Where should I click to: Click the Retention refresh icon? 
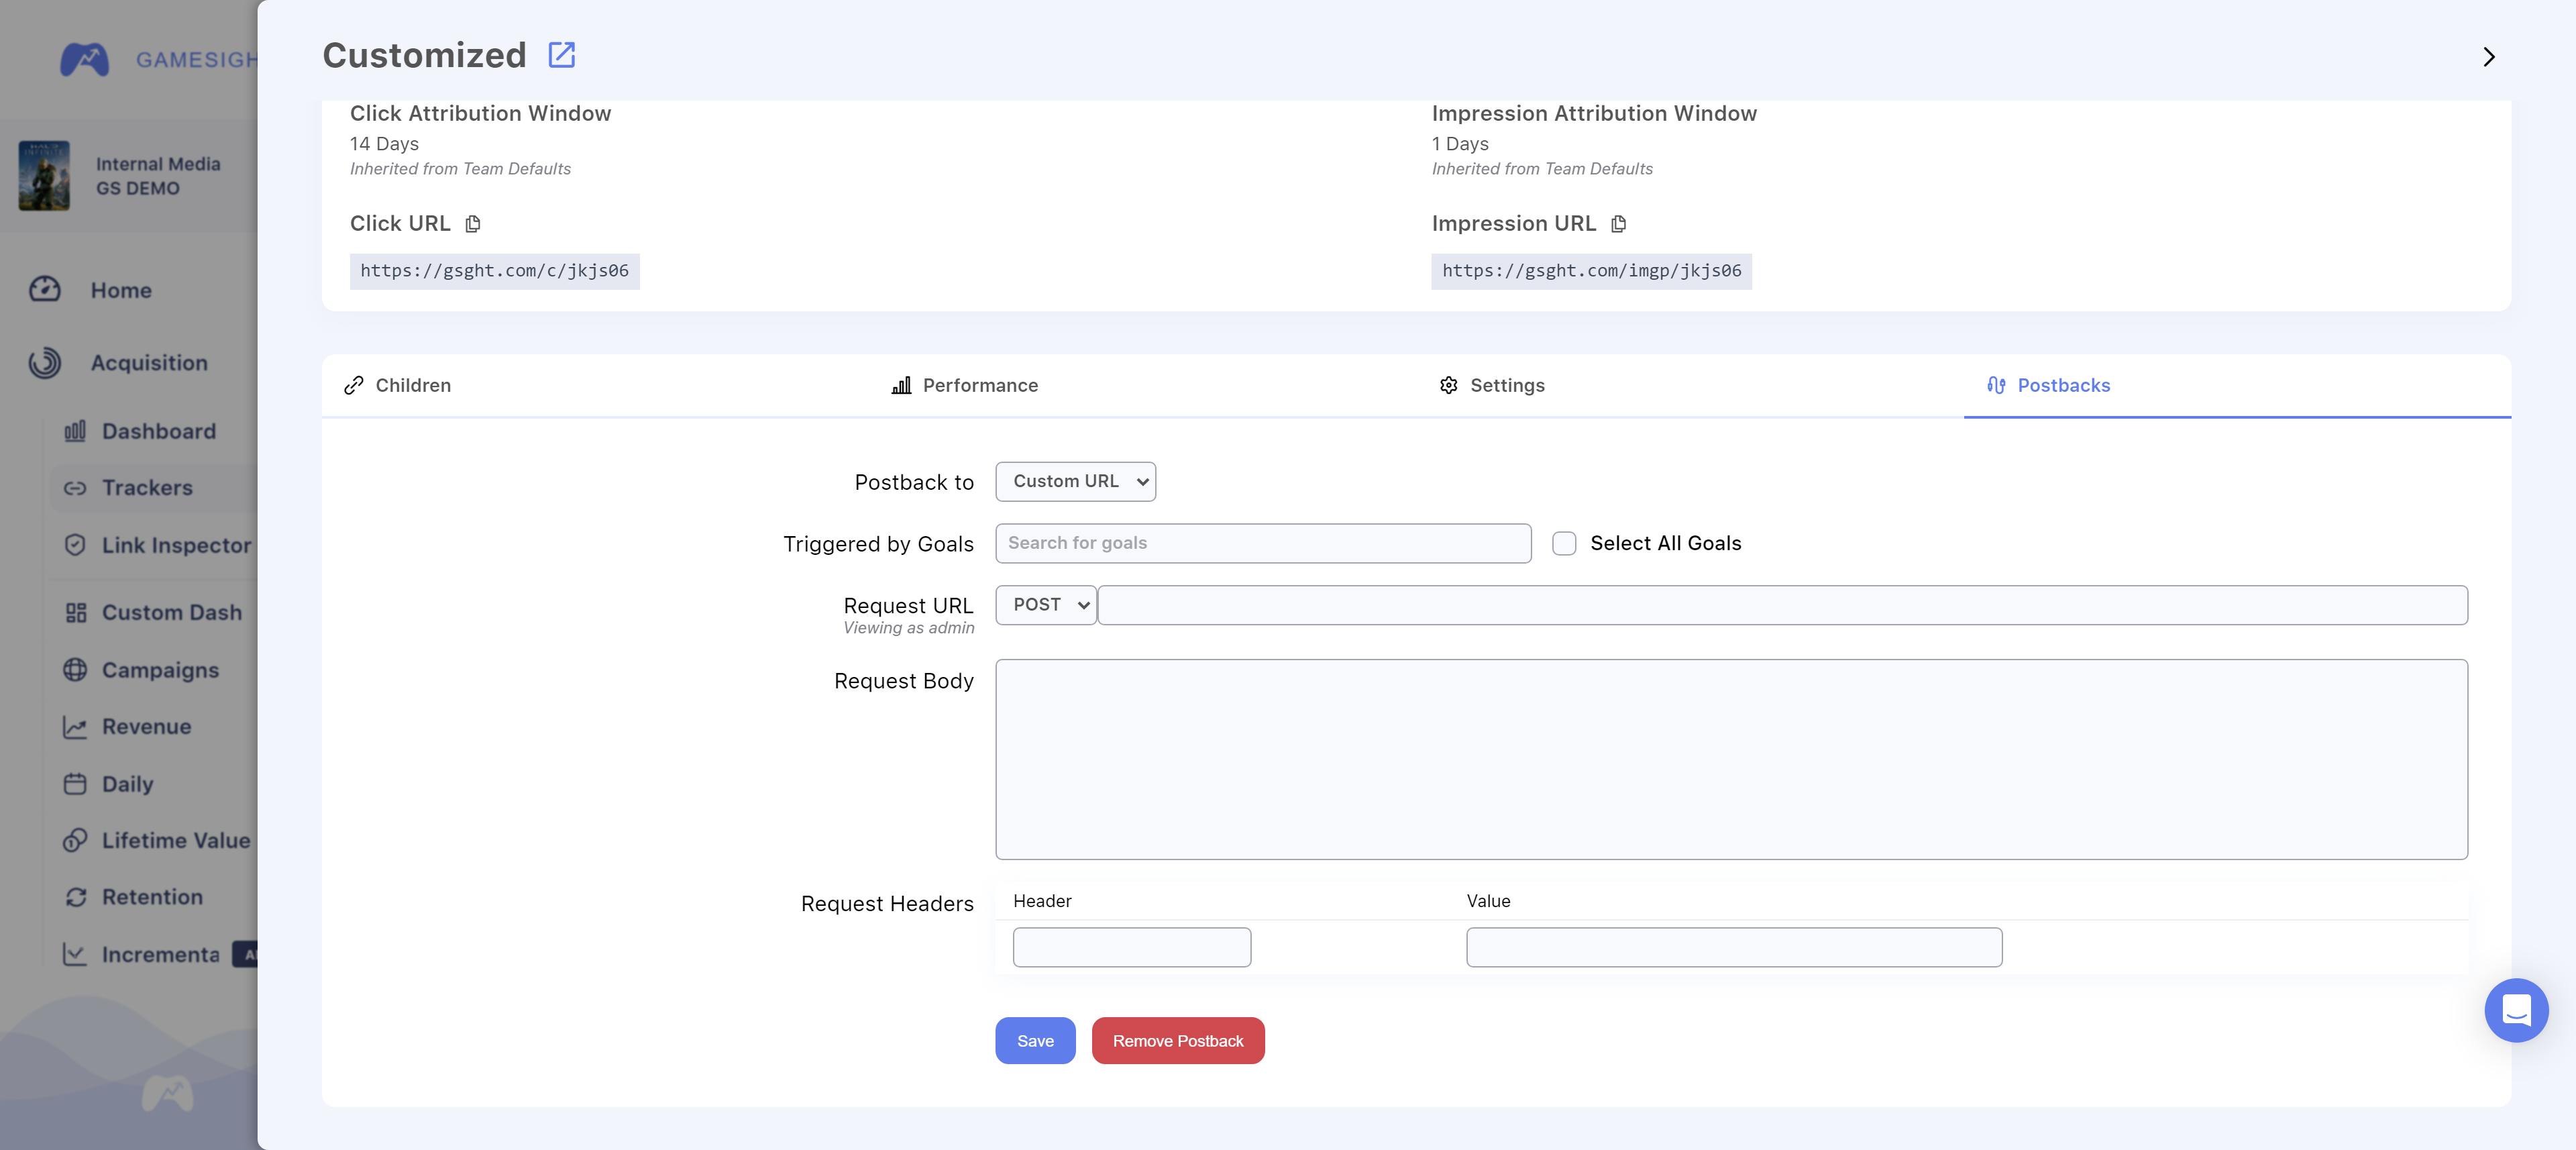click(x=75, y=898)
